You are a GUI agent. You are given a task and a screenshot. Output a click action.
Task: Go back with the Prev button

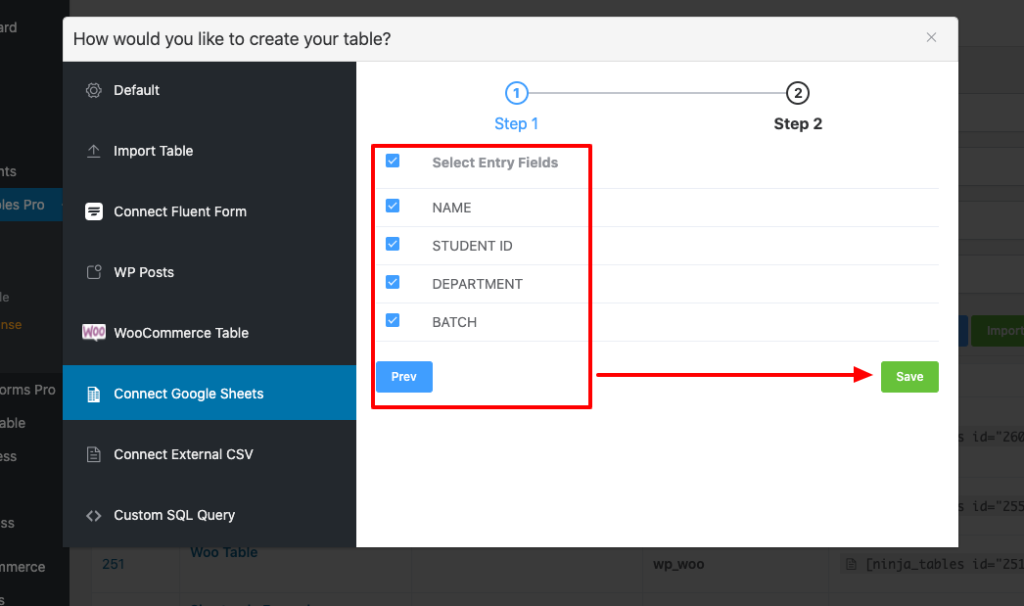[x=404, y=377]
